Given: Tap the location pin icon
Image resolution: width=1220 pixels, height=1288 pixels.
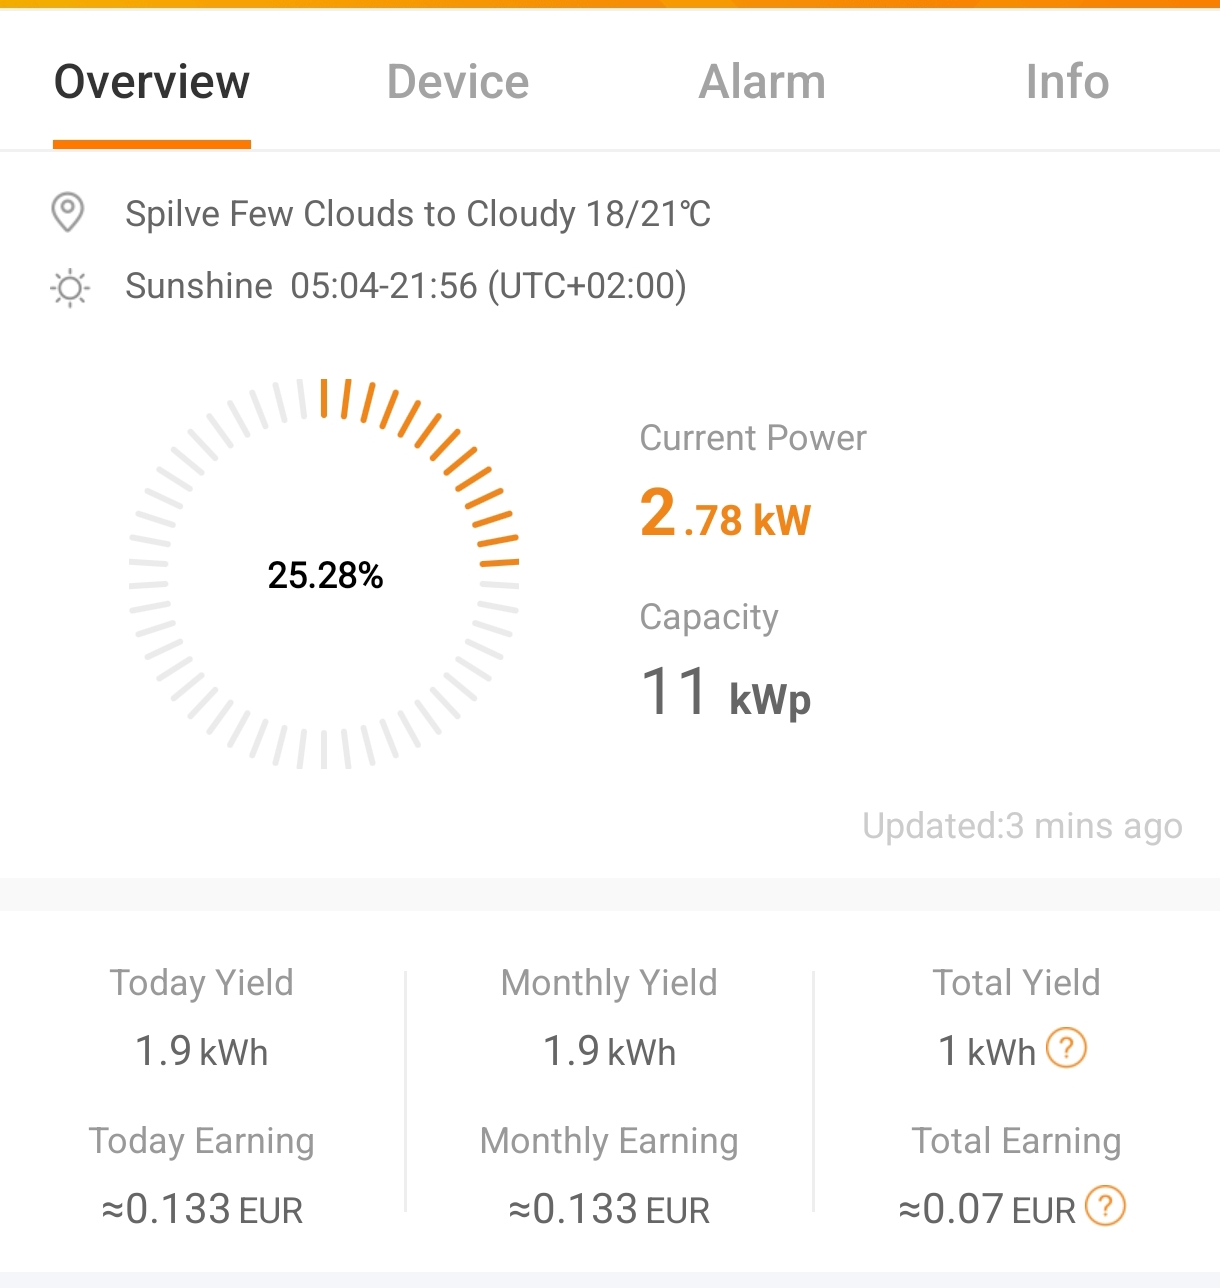Looking at the screenshot, I should [68, 213].
